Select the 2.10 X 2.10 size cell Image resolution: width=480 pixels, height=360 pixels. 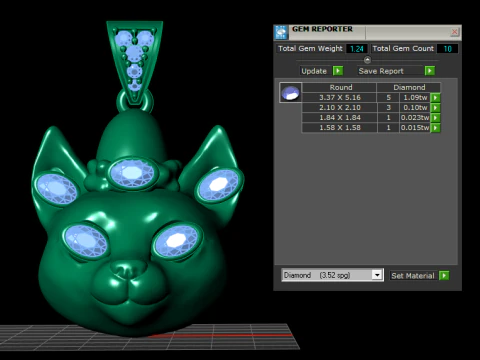pos(340,107)
